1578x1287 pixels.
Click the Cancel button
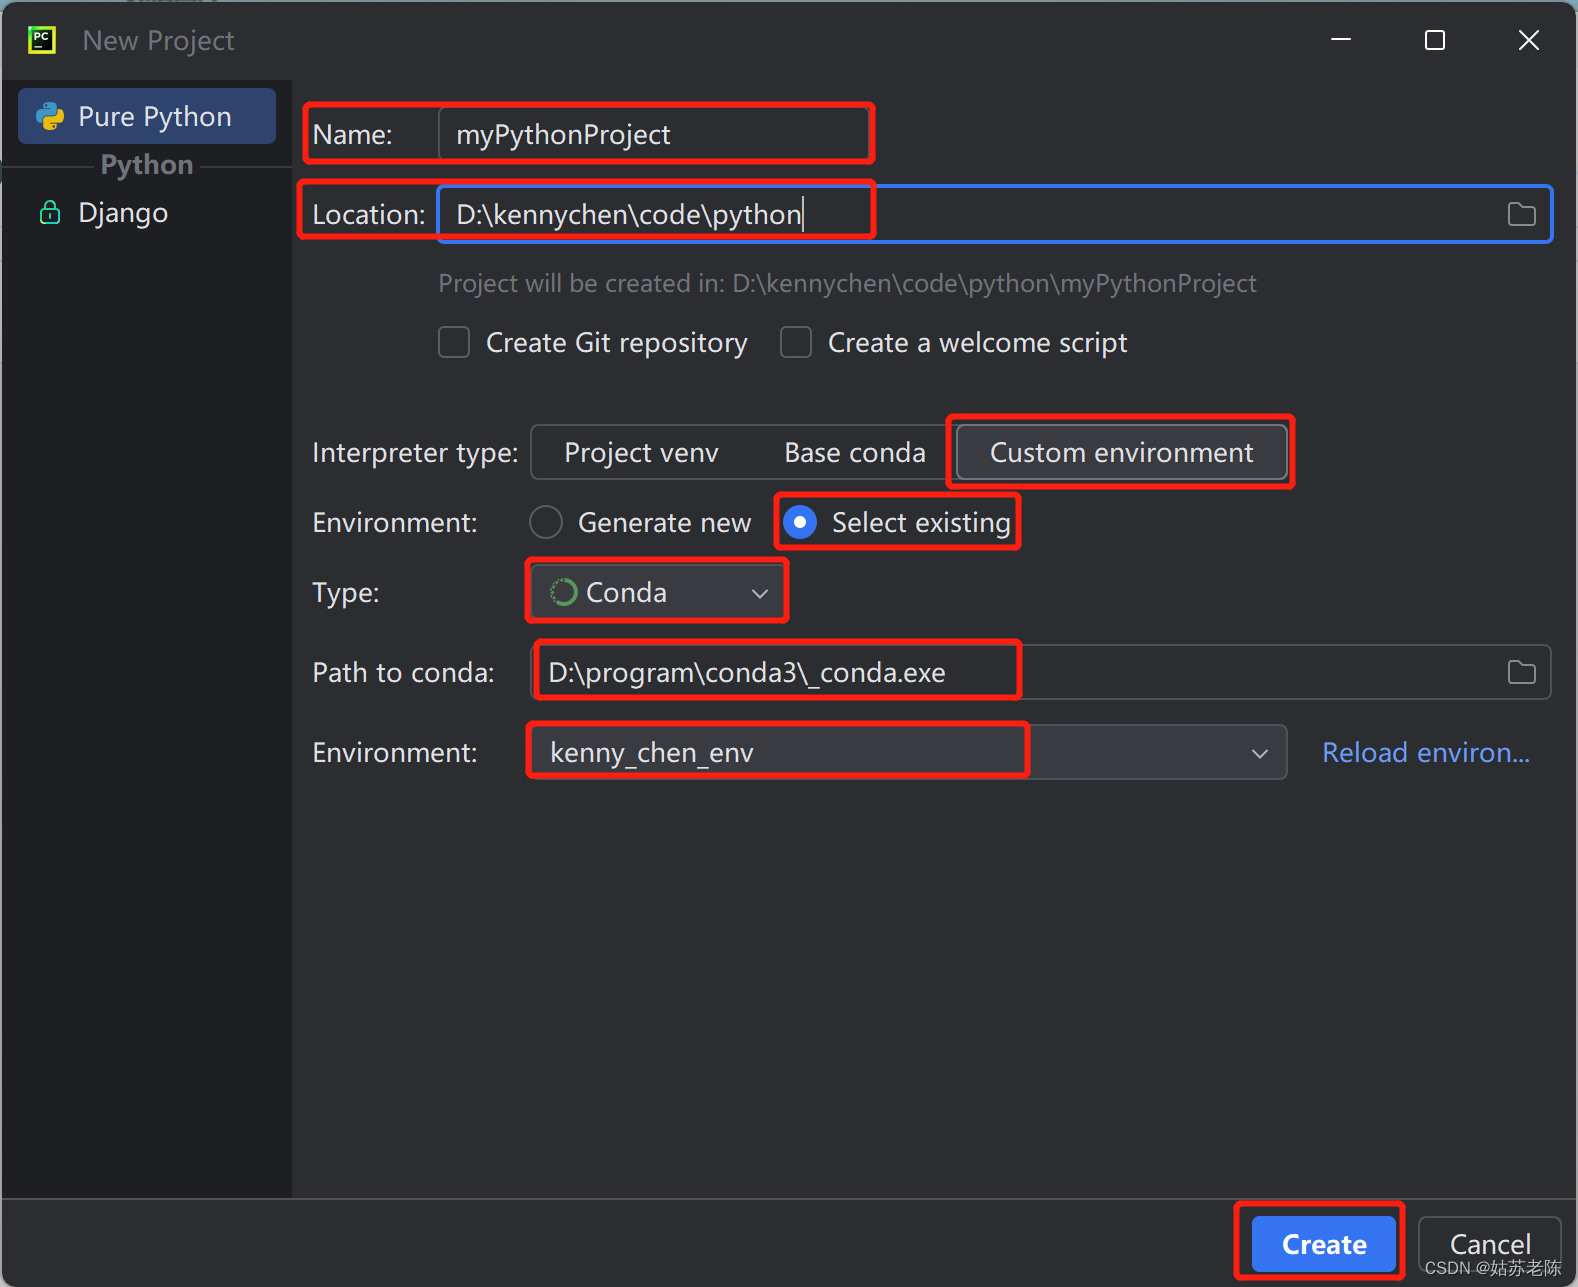click(x=1490, y=1244)
